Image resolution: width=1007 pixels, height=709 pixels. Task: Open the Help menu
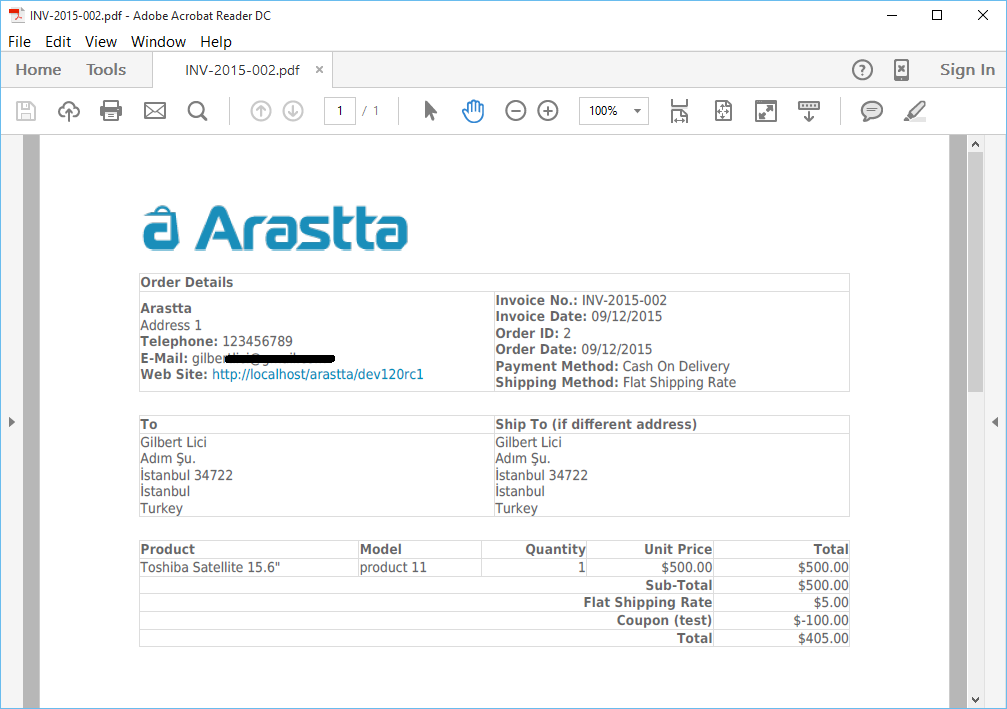(216, 42)
